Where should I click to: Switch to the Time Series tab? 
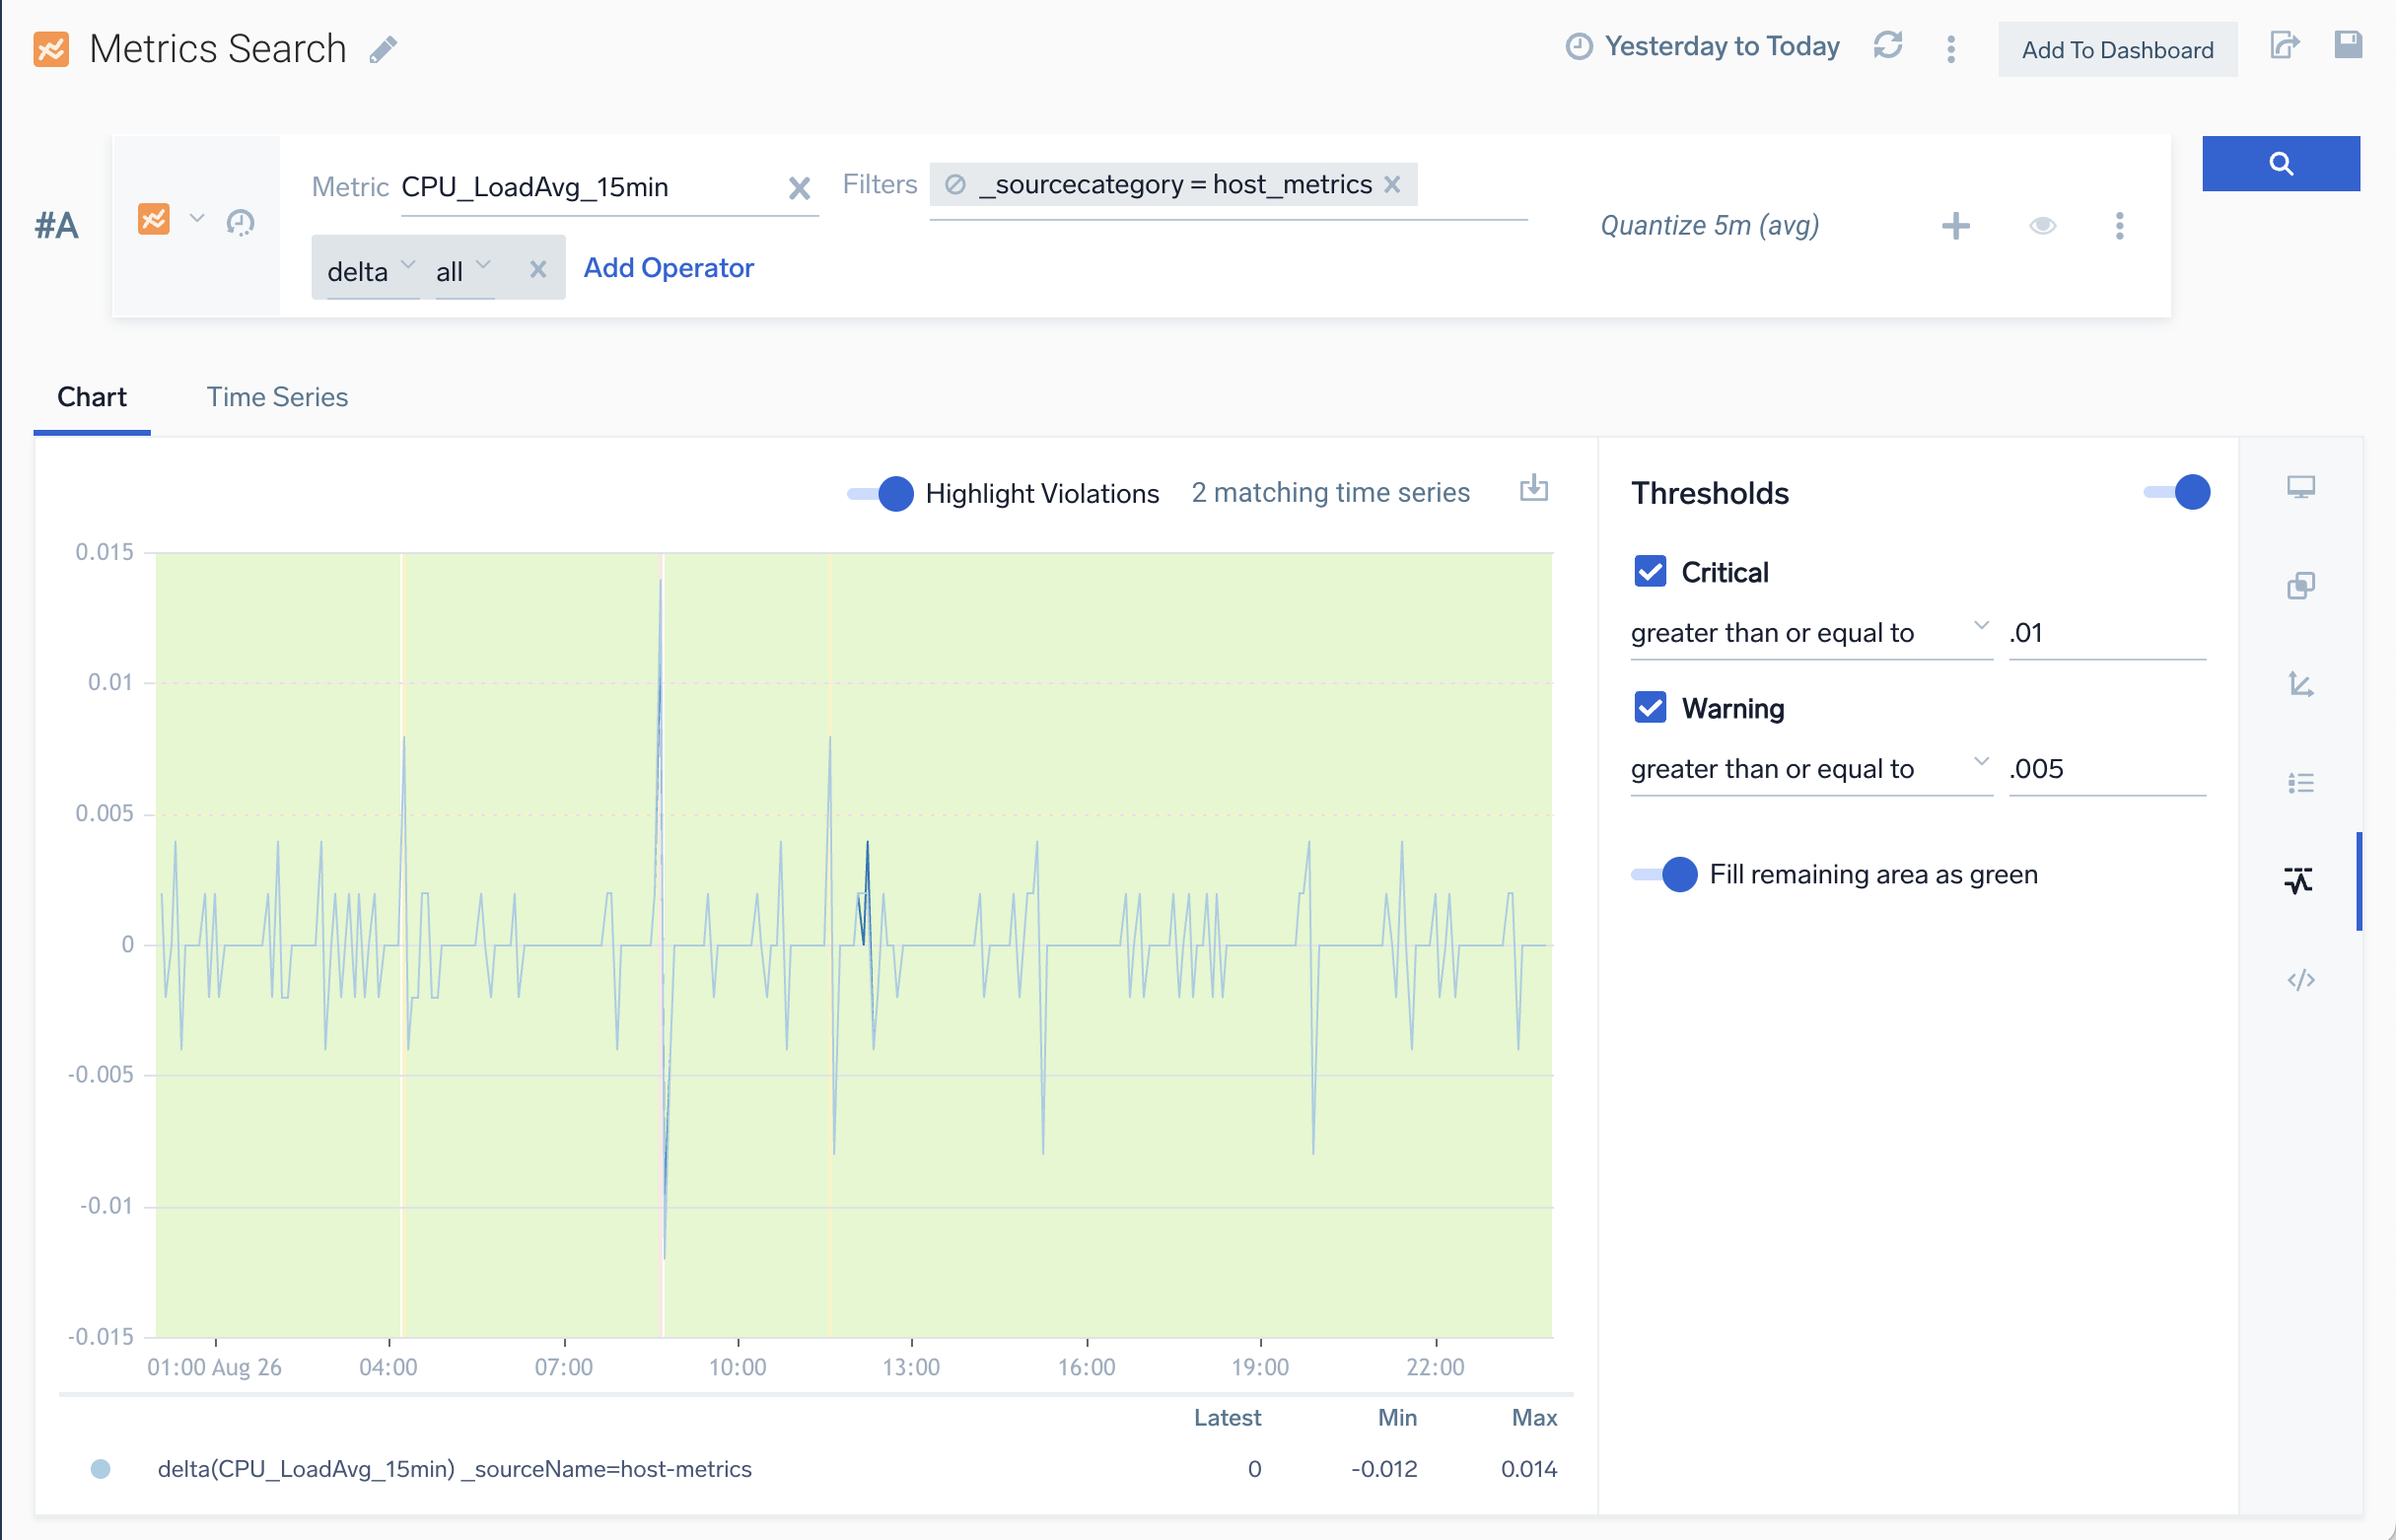277,397
